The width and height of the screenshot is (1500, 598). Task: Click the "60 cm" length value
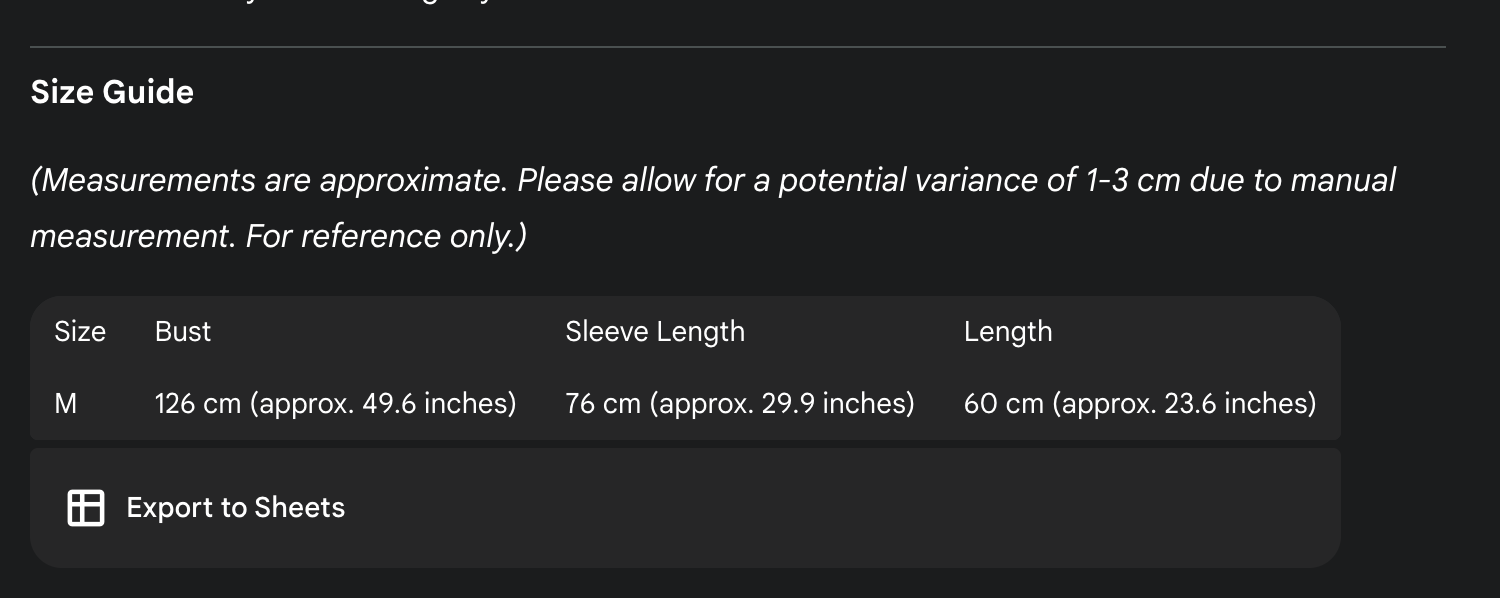point(1002,404)
